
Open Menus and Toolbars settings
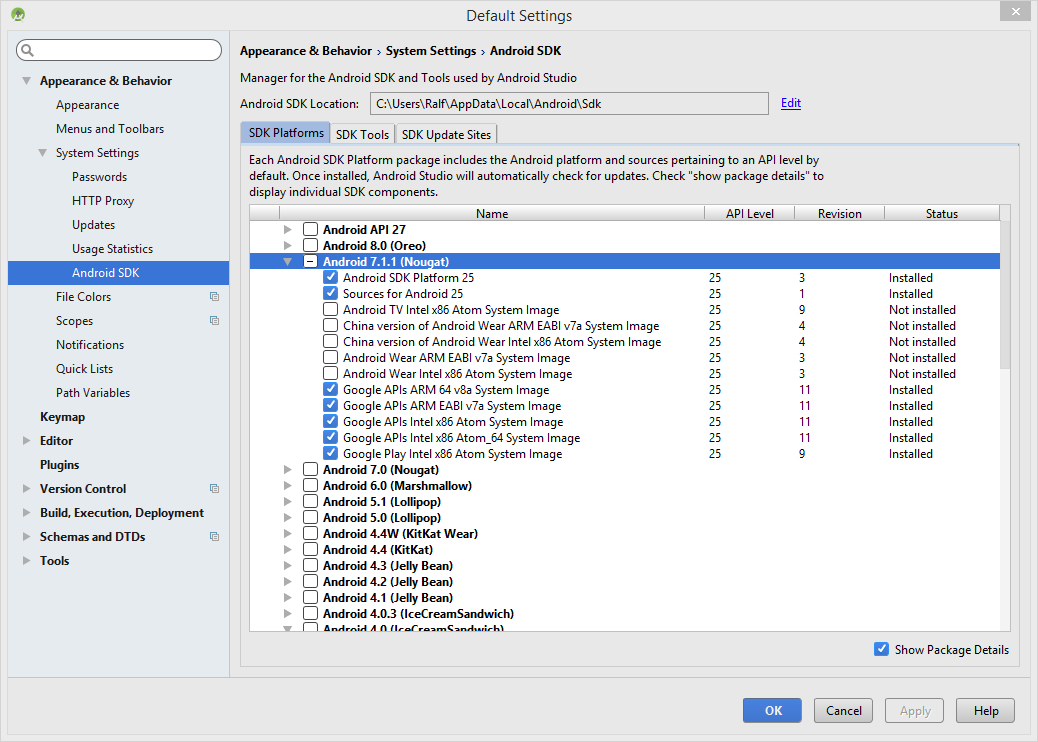(x=110, y=128)
